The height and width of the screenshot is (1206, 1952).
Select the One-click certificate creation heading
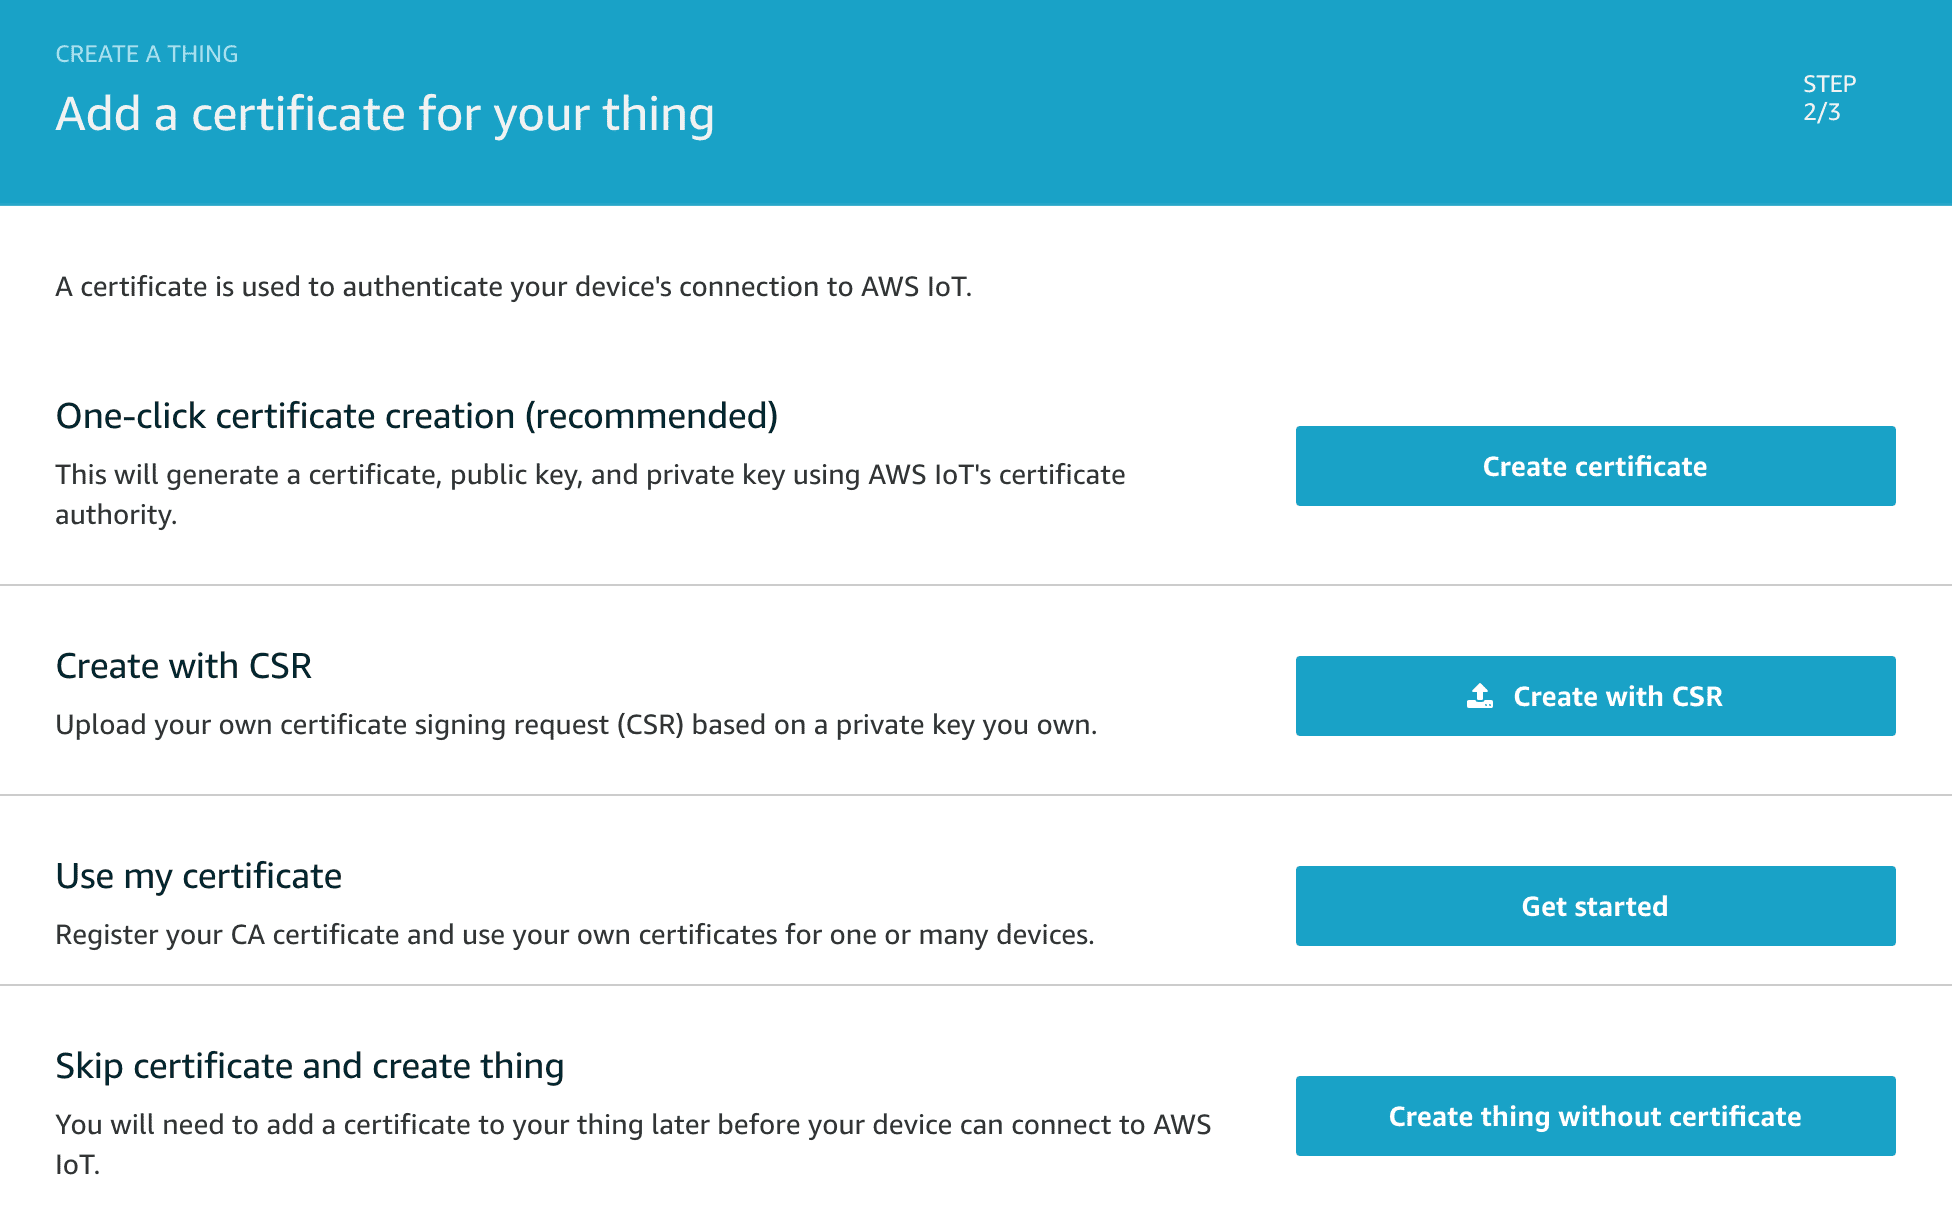pos(417,415)
